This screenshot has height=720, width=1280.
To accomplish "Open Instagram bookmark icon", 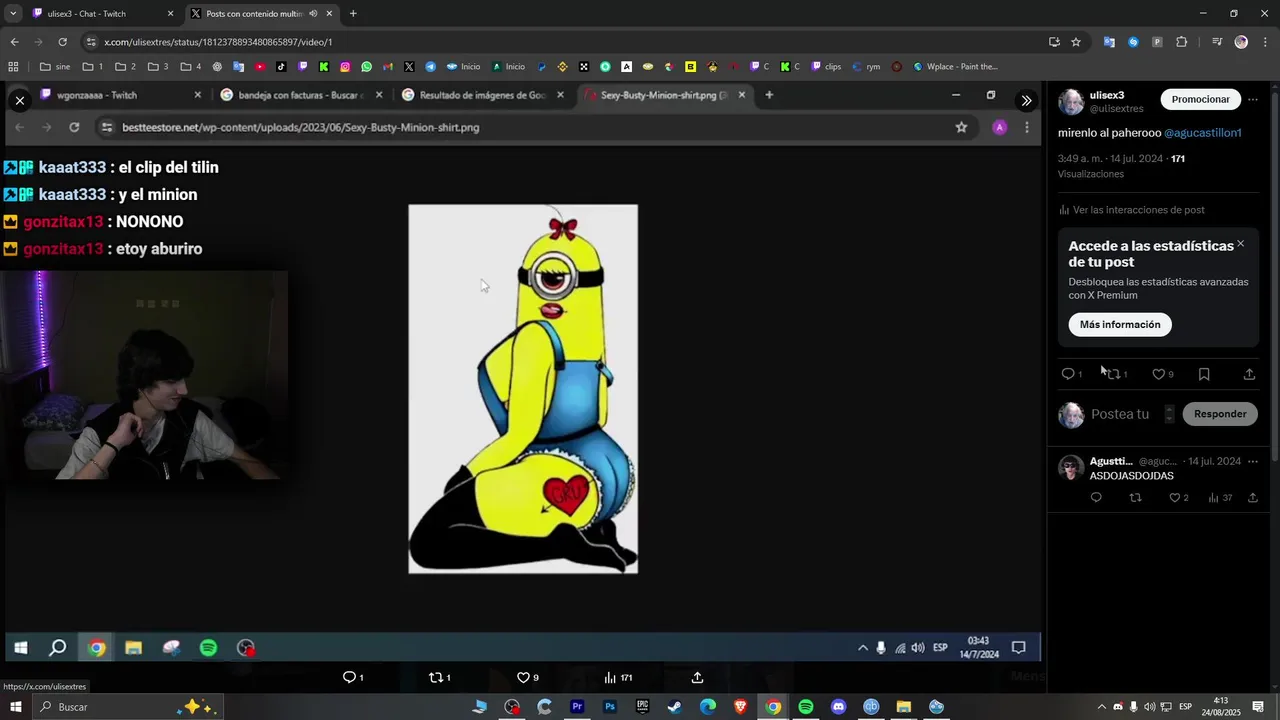I will pyautogui.click(x=345, y=67).
